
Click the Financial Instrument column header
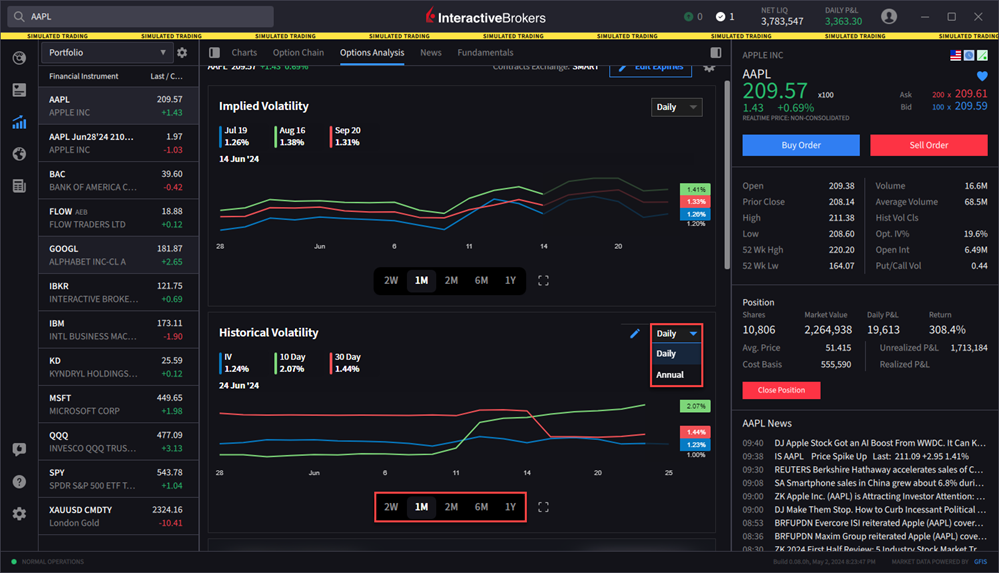click(83, 76)
